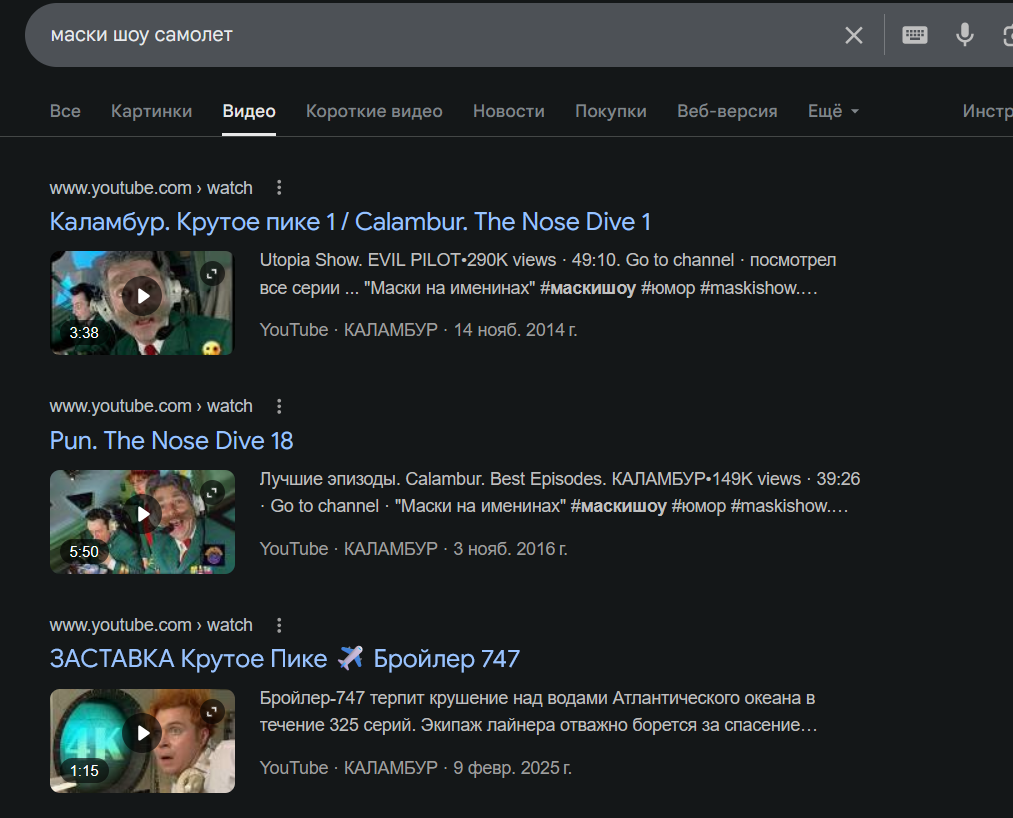Open the Инструменты search tools

pyautogui.click(x=987, y=111)
